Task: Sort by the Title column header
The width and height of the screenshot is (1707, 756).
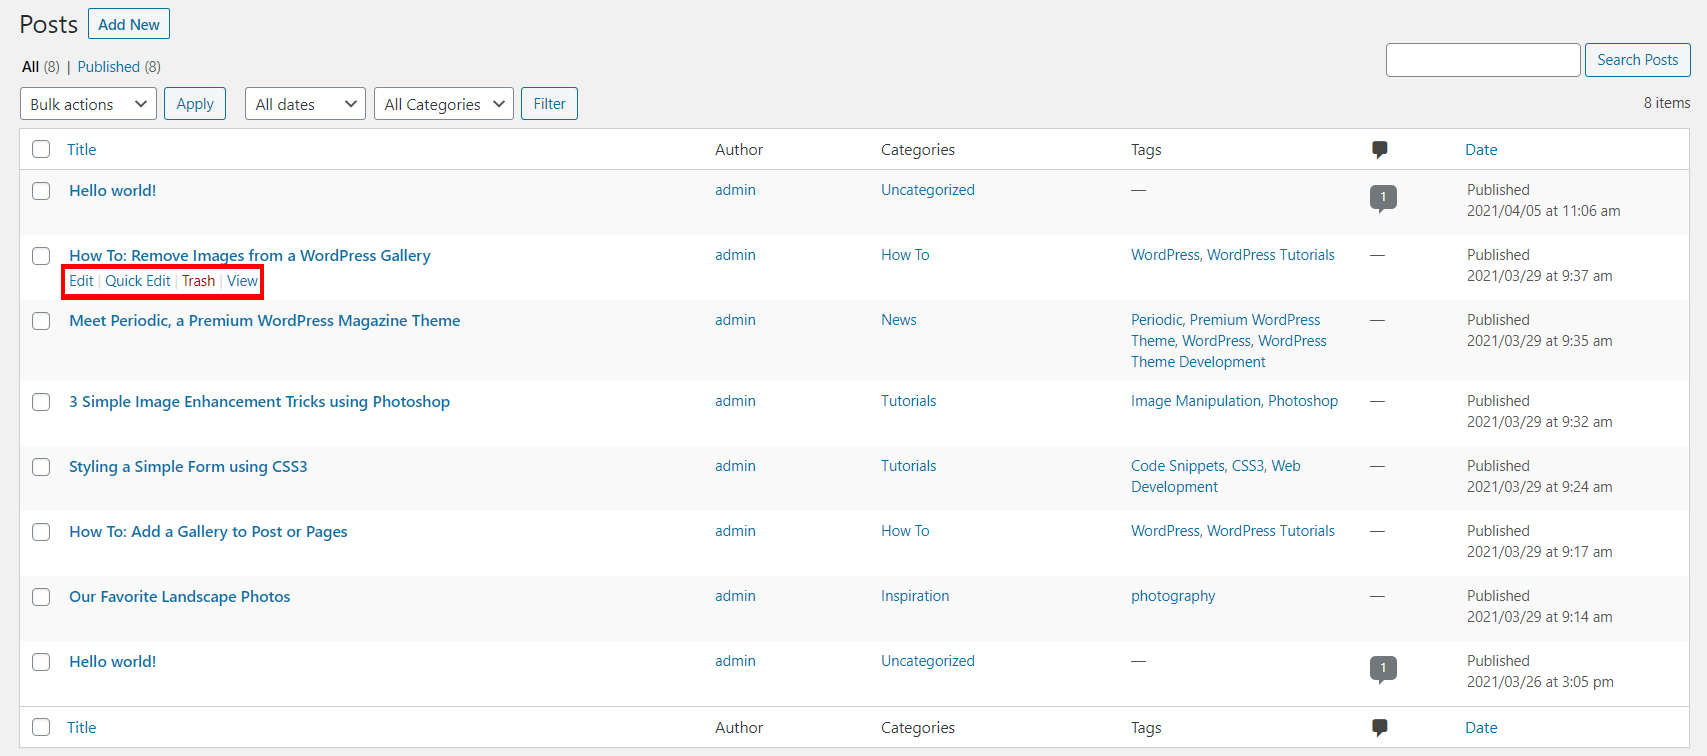Action: [x=82, y=150]
